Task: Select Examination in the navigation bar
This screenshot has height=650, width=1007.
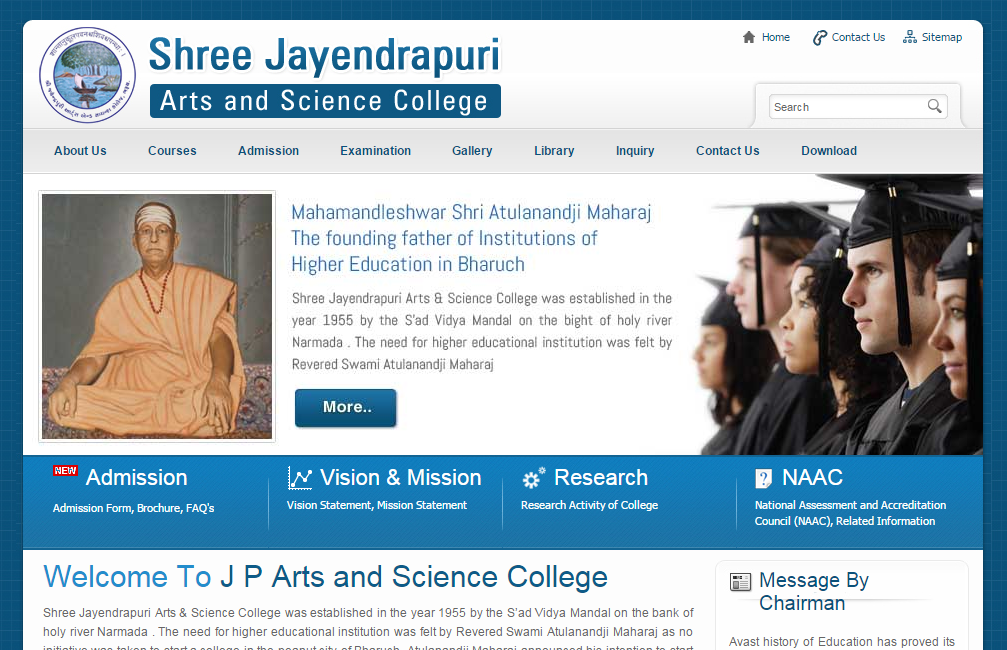Action: pyautogui.click(x=376, y=151)
